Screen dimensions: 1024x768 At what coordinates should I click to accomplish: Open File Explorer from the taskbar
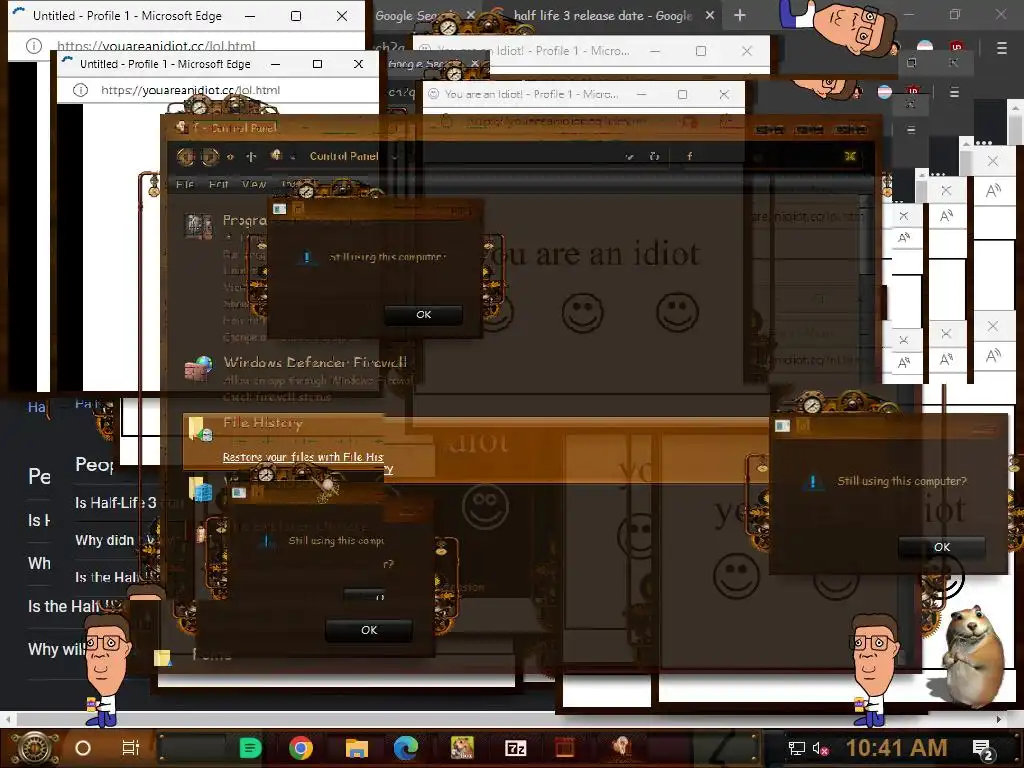tap(357, 748)
